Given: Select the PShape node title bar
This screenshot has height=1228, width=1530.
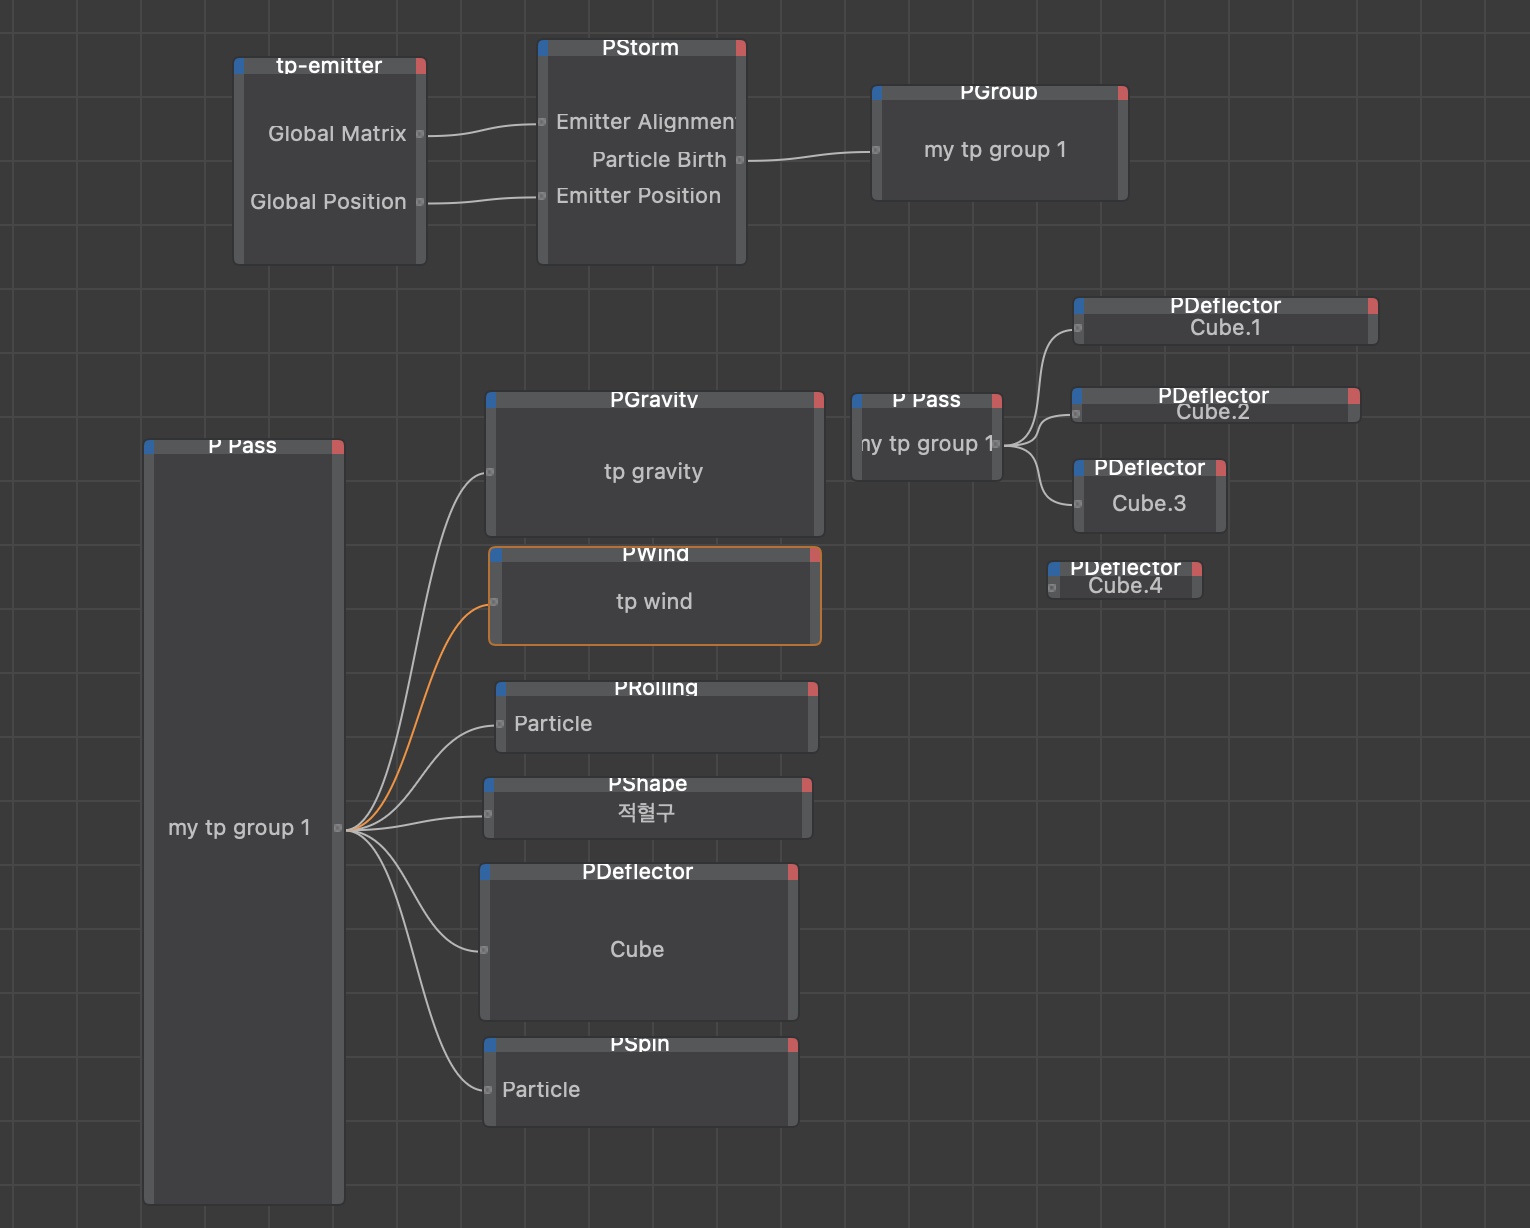Looking at the screenshot, I should click(x=648, y=786).
